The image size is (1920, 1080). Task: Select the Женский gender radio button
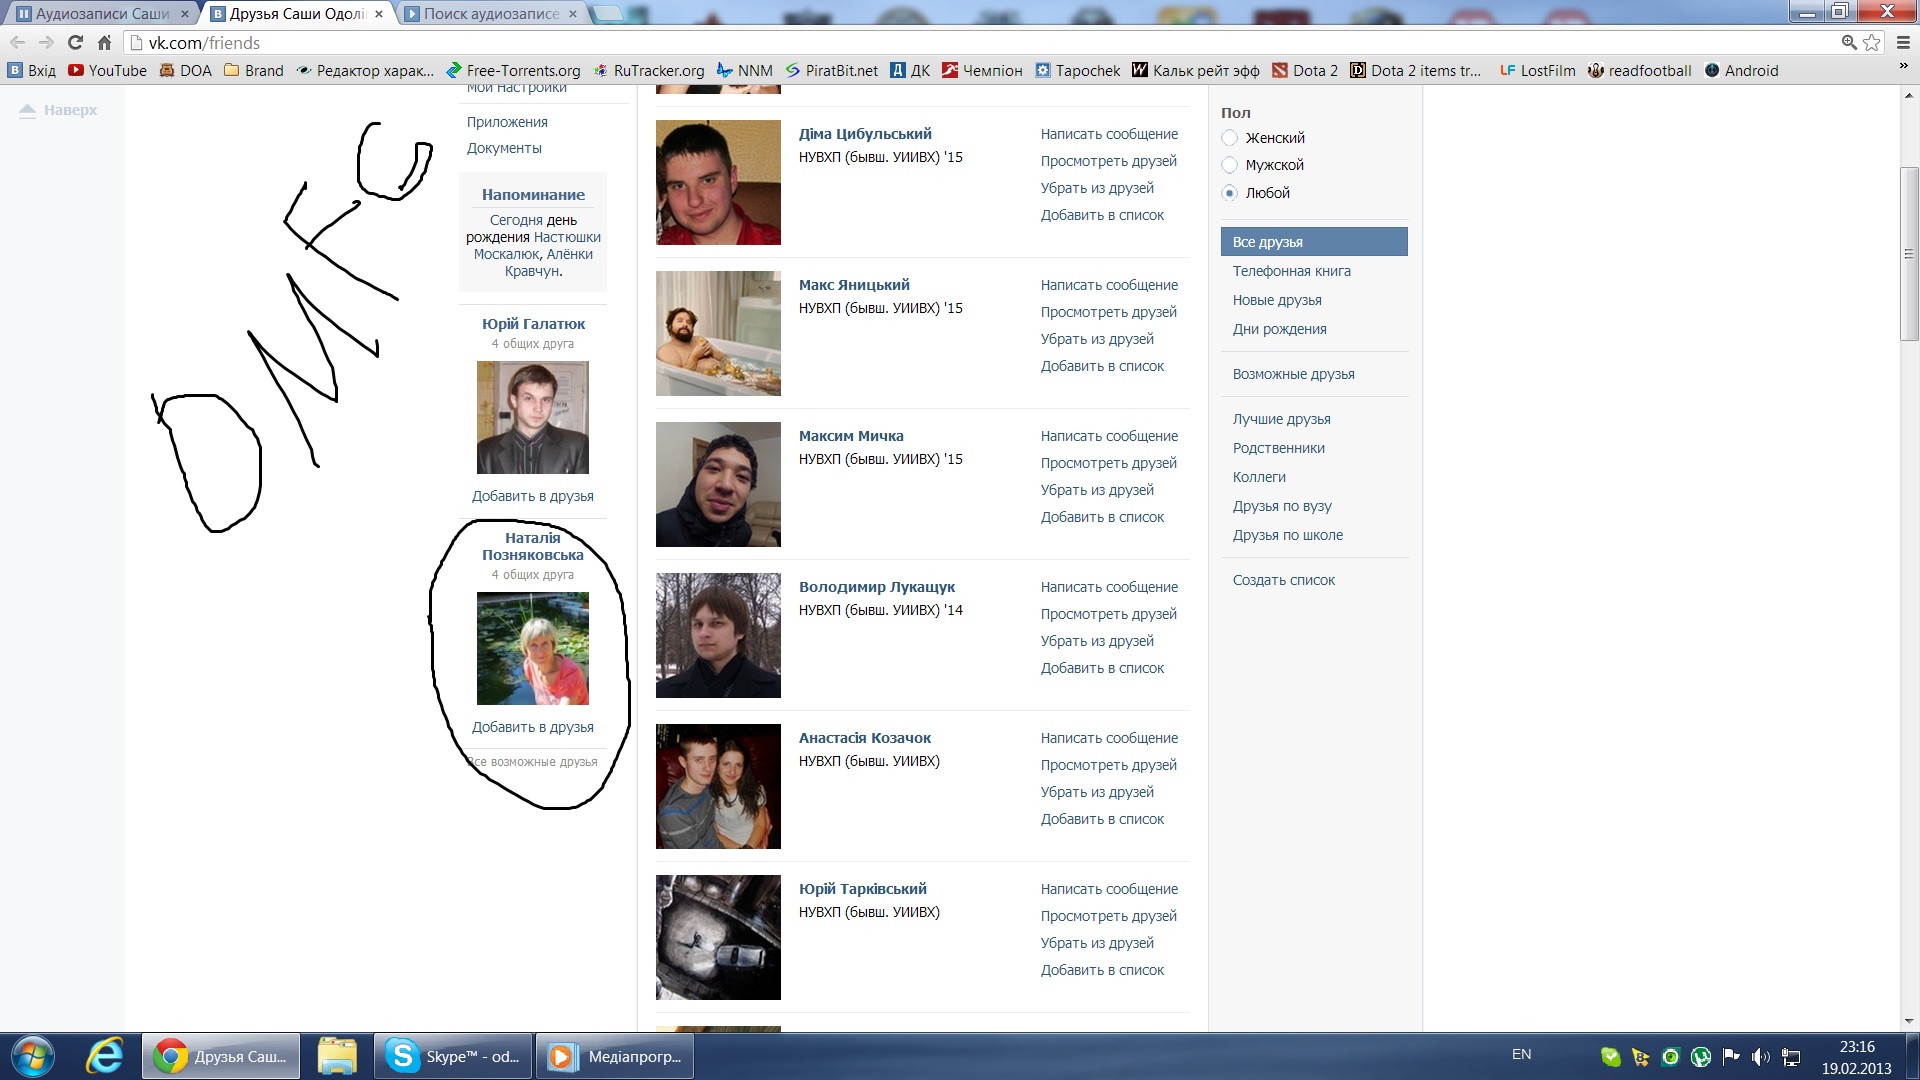(1230, 138)
